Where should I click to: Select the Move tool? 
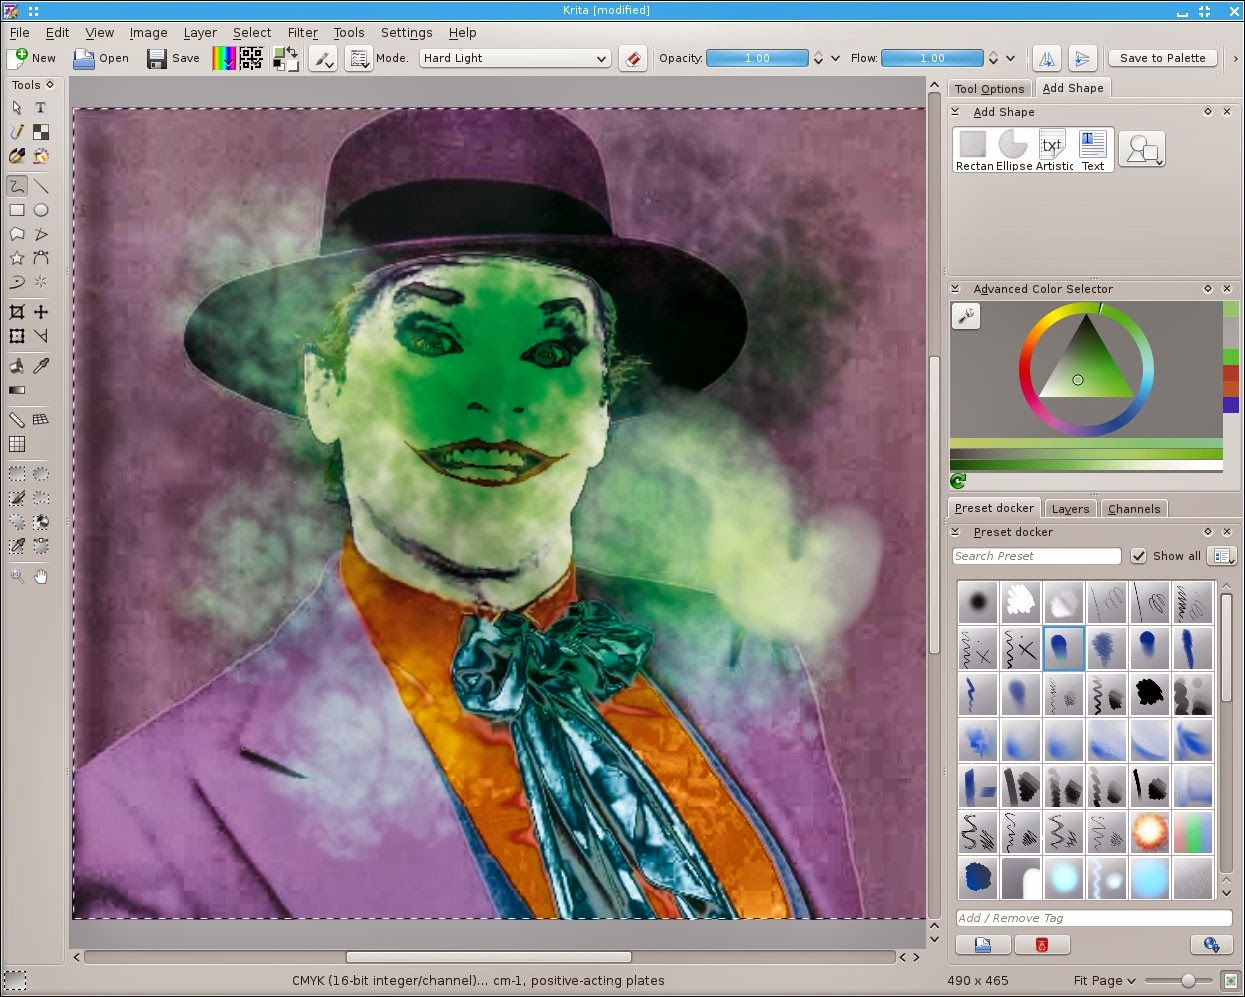coord(41,312)
